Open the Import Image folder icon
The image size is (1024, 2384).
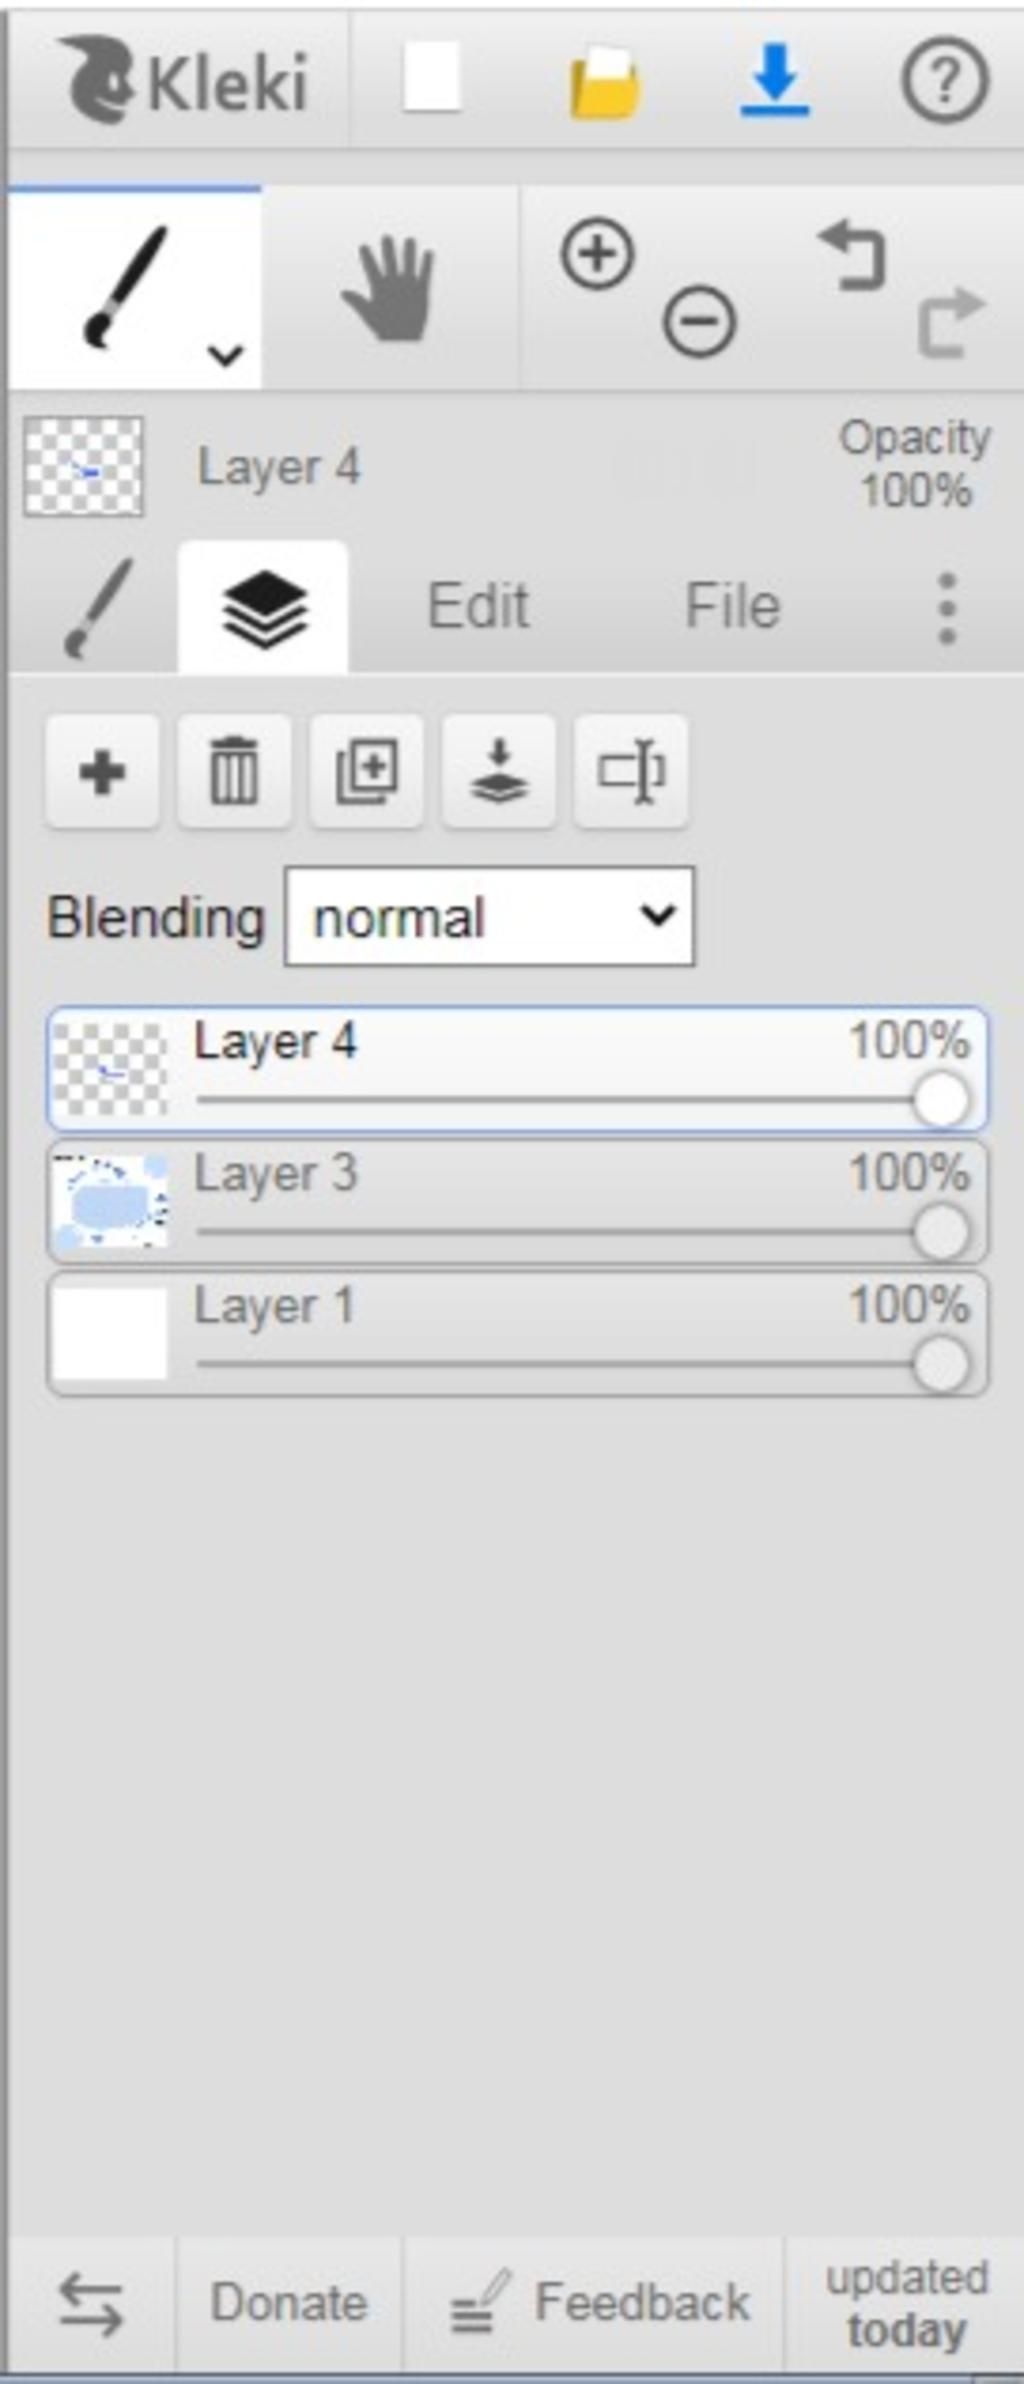coord(604,82)
